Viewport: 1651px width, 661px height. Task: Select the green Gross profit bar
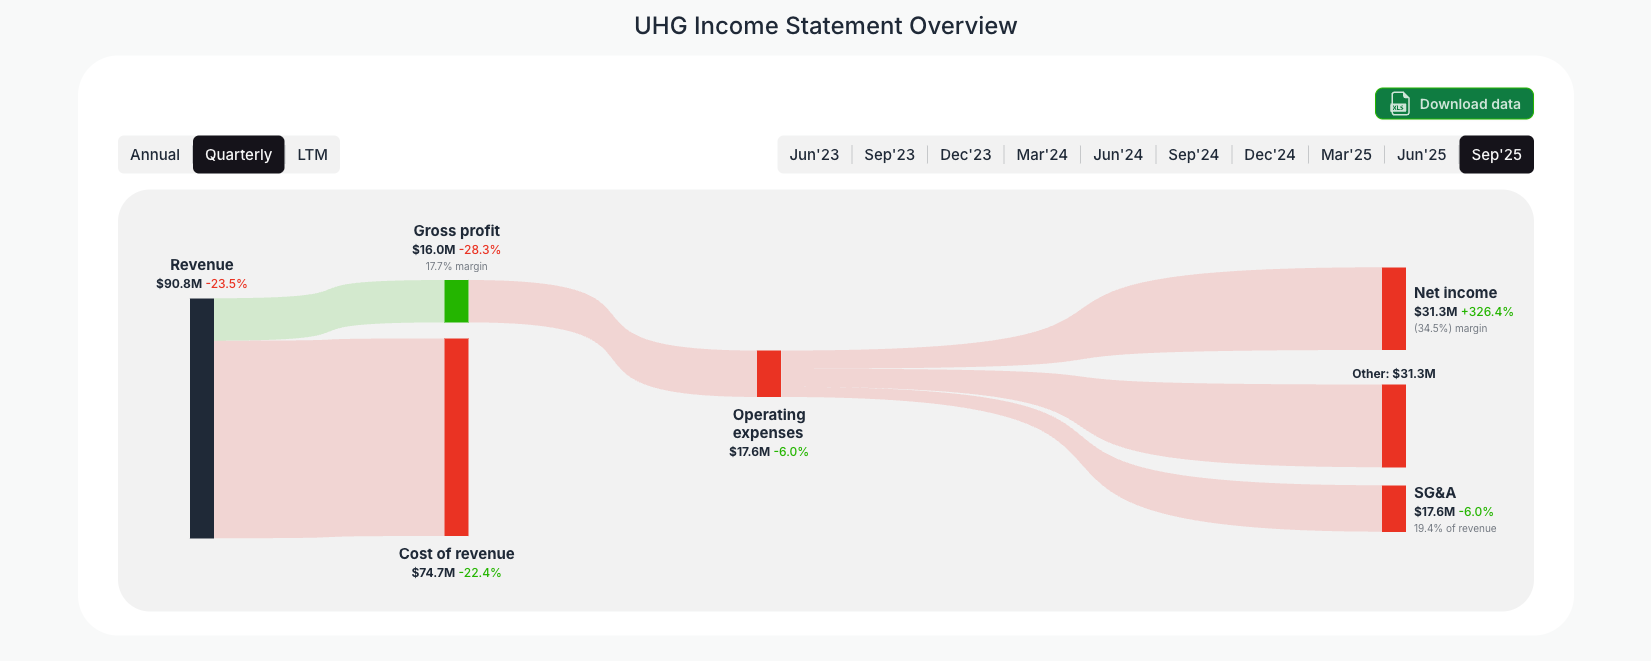[456, 301]
